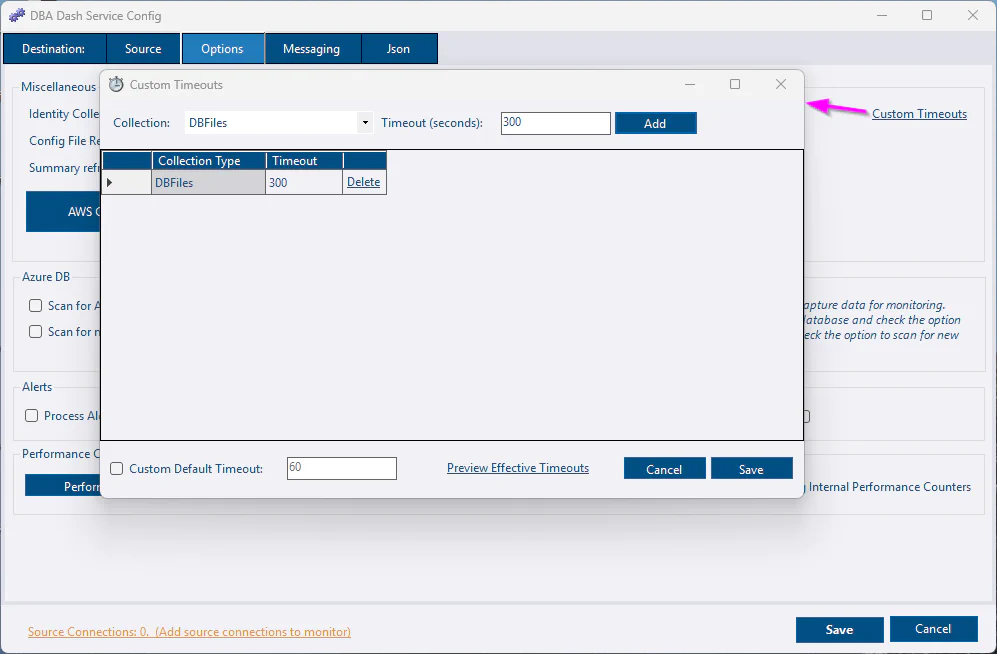Maximize the Custom Timeouts dialog
997x654 pixels.
(735, 85)
